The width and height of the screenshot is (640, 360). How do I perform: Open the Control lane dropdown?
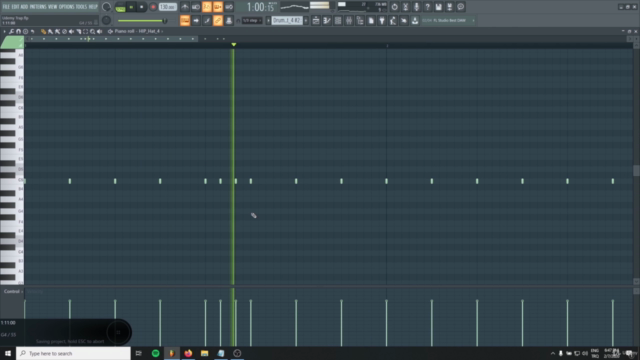pyautogui.click(x=13, y=291)
